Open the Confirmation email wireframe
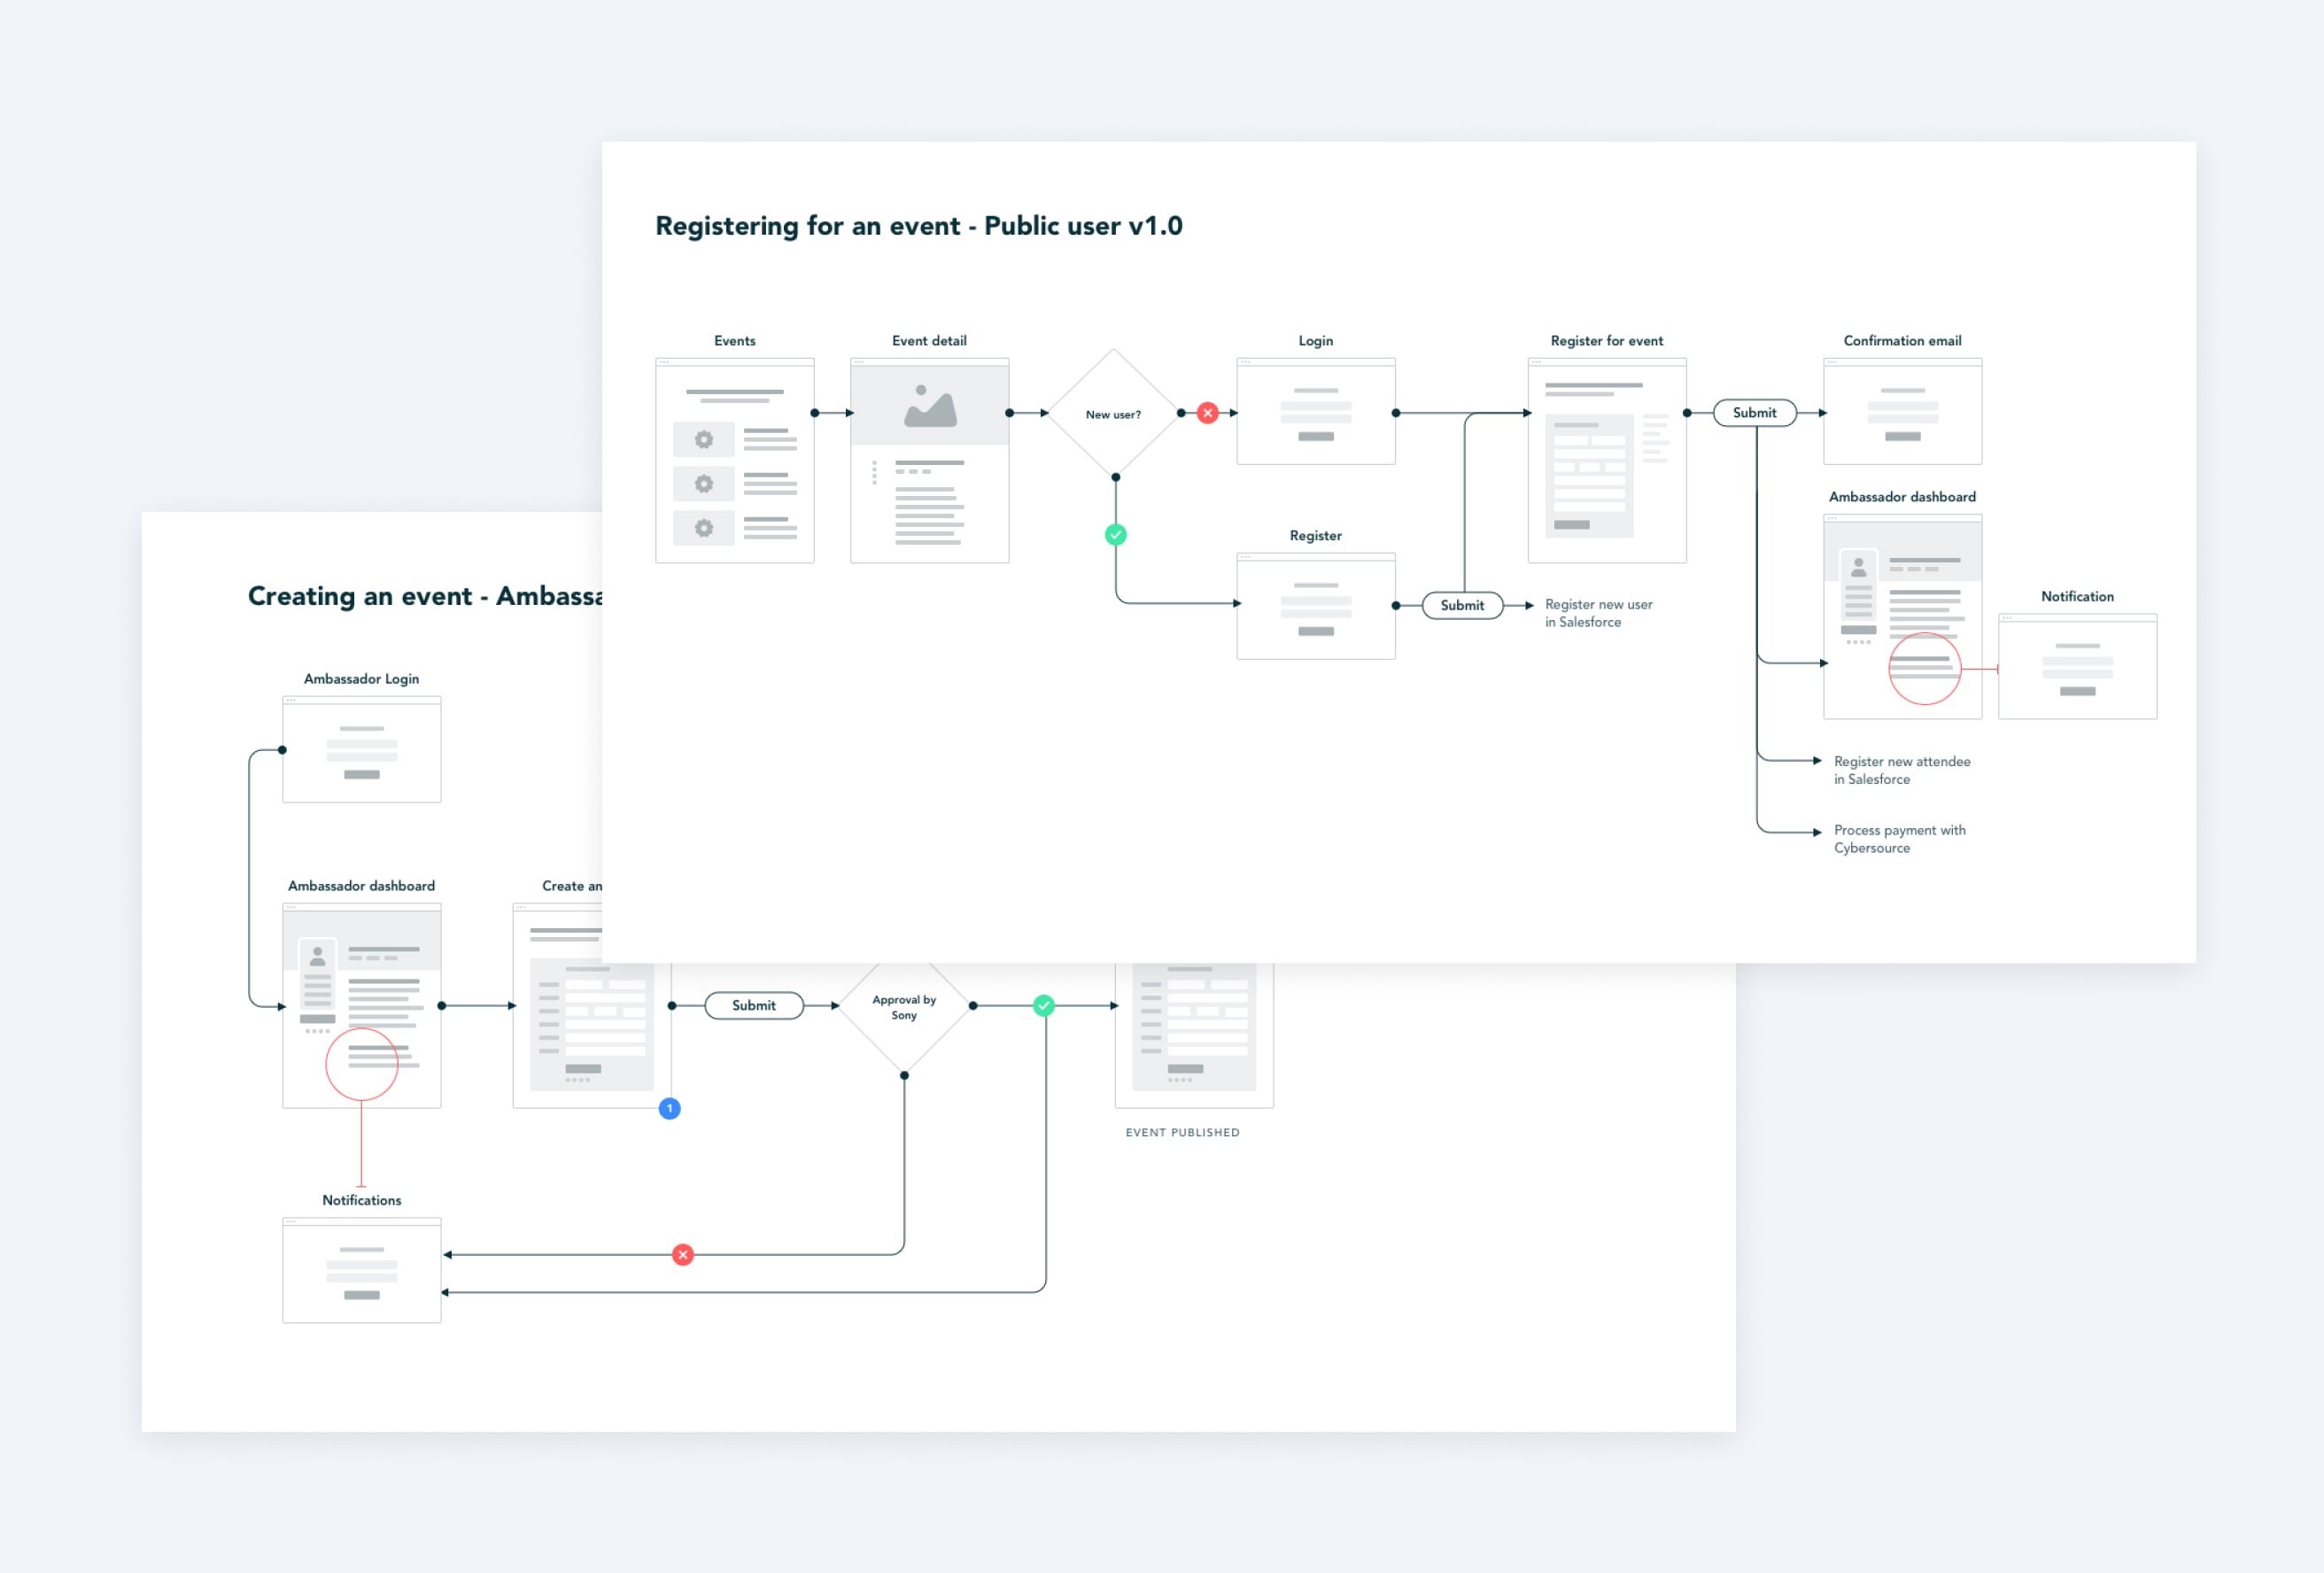The width and height of the screenshot is (2324, 1573). [x=1902, y=412]
